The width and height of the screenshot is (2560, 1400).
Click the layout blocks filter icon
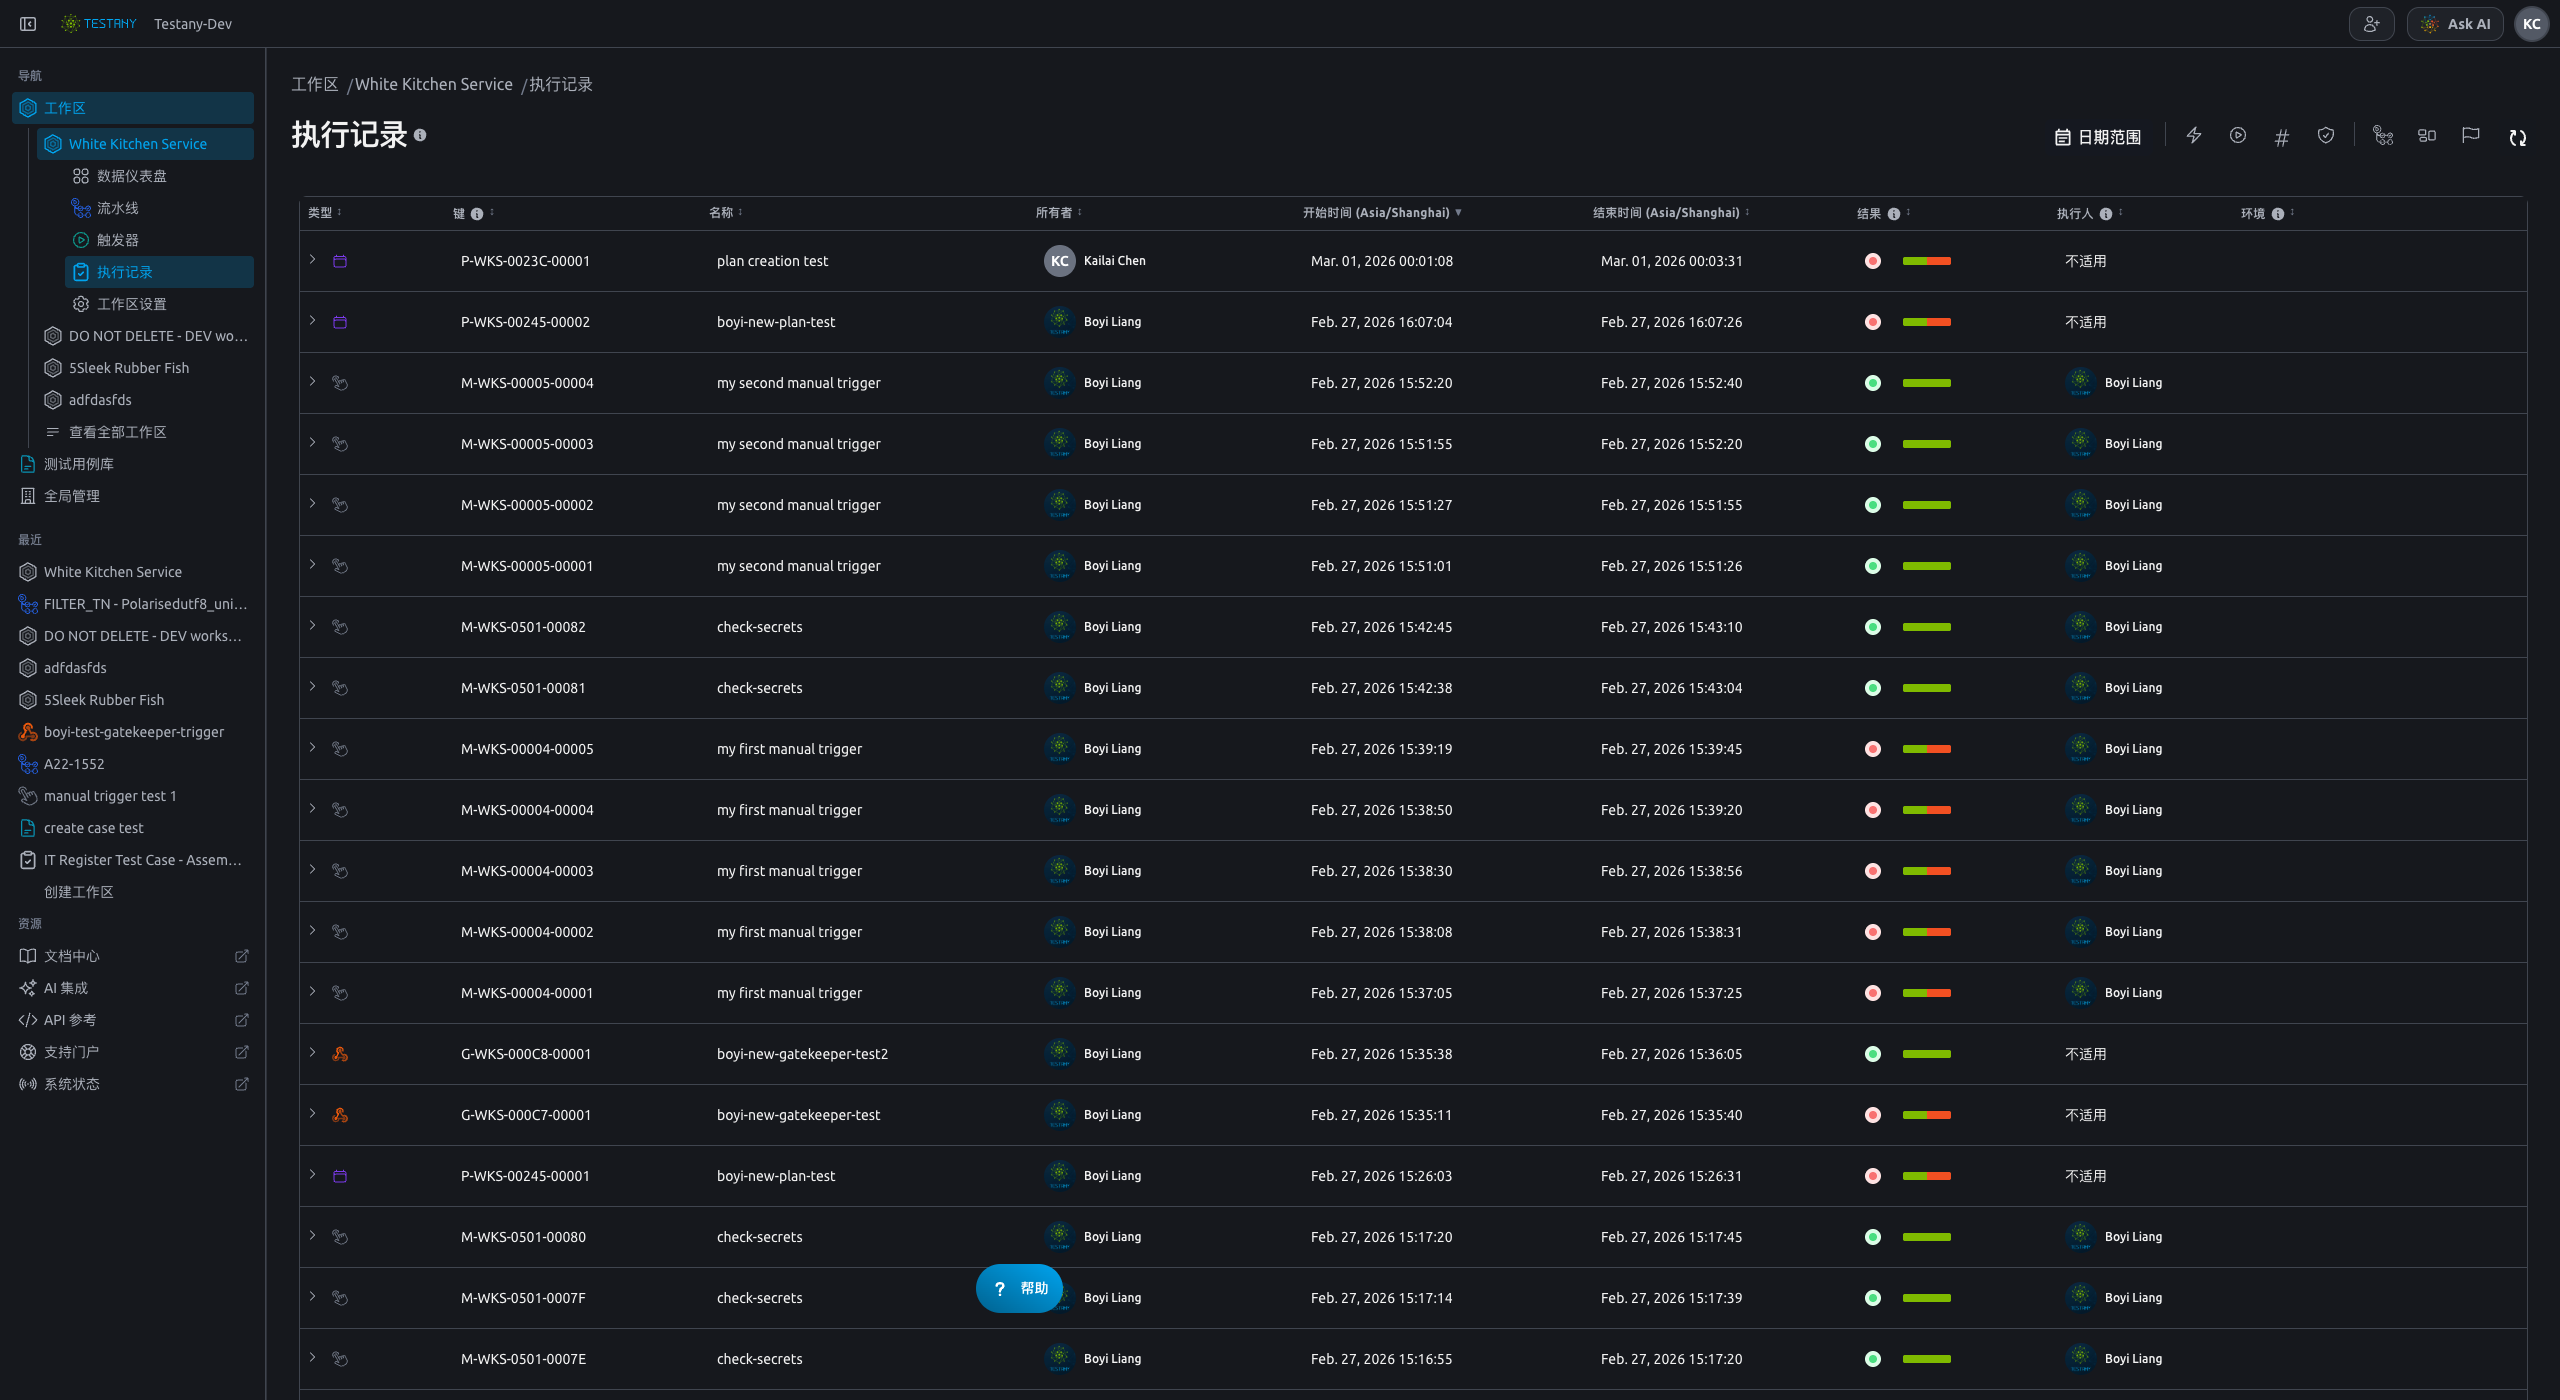click(2427, 136)
